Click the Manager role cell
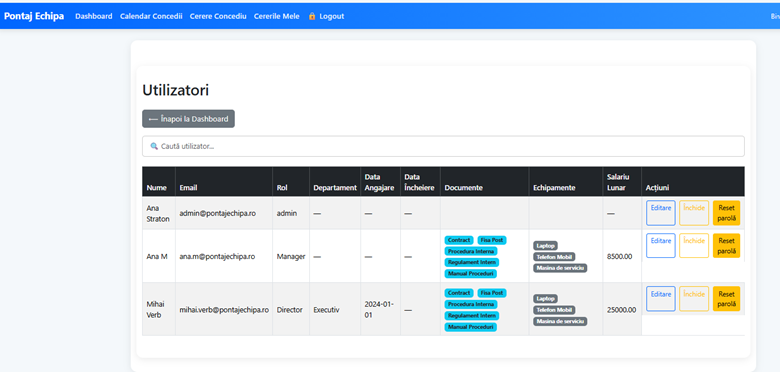This screenshot has width=780, height=372. (291, 257)
